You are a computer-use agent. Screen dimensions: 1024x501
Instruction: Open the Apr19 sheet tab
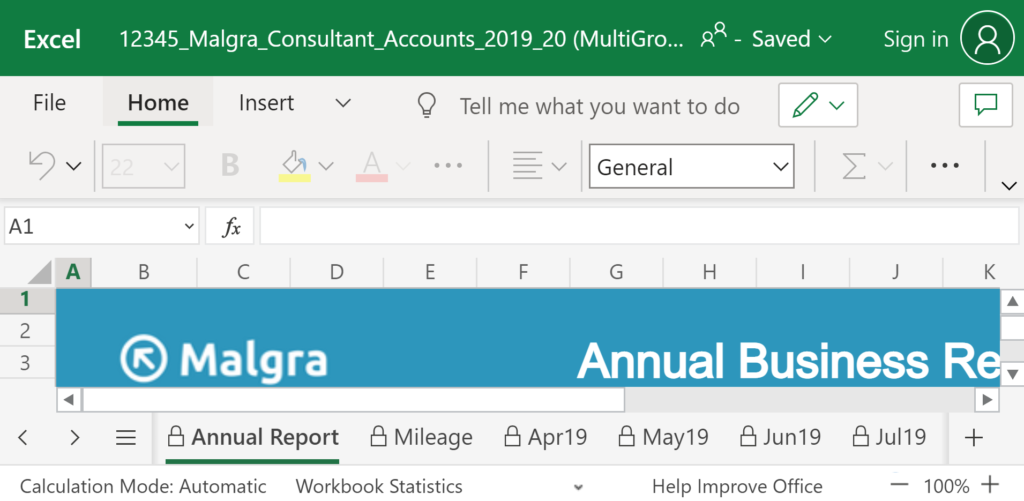(x=546, y=437)
